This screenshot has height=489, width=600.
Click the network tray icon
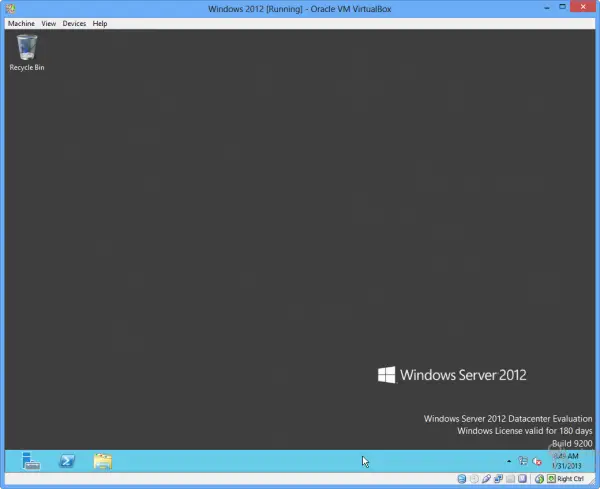[x=523, y=461]
